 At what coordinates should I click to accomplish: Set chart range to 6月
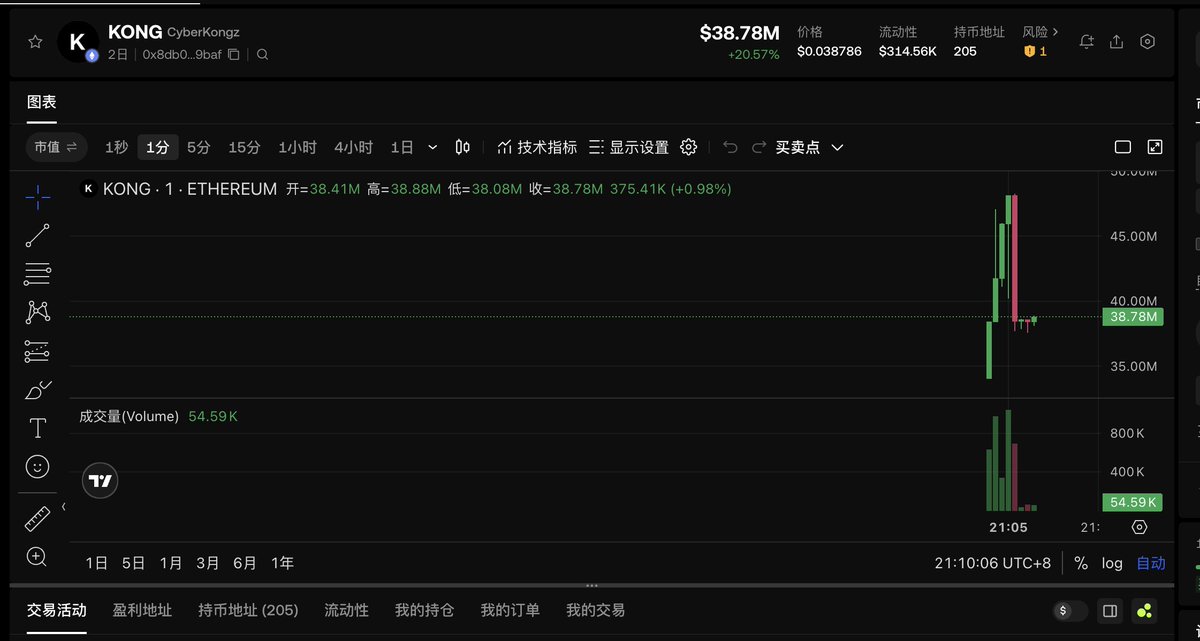pyautogui.click(x=245, y=563)
